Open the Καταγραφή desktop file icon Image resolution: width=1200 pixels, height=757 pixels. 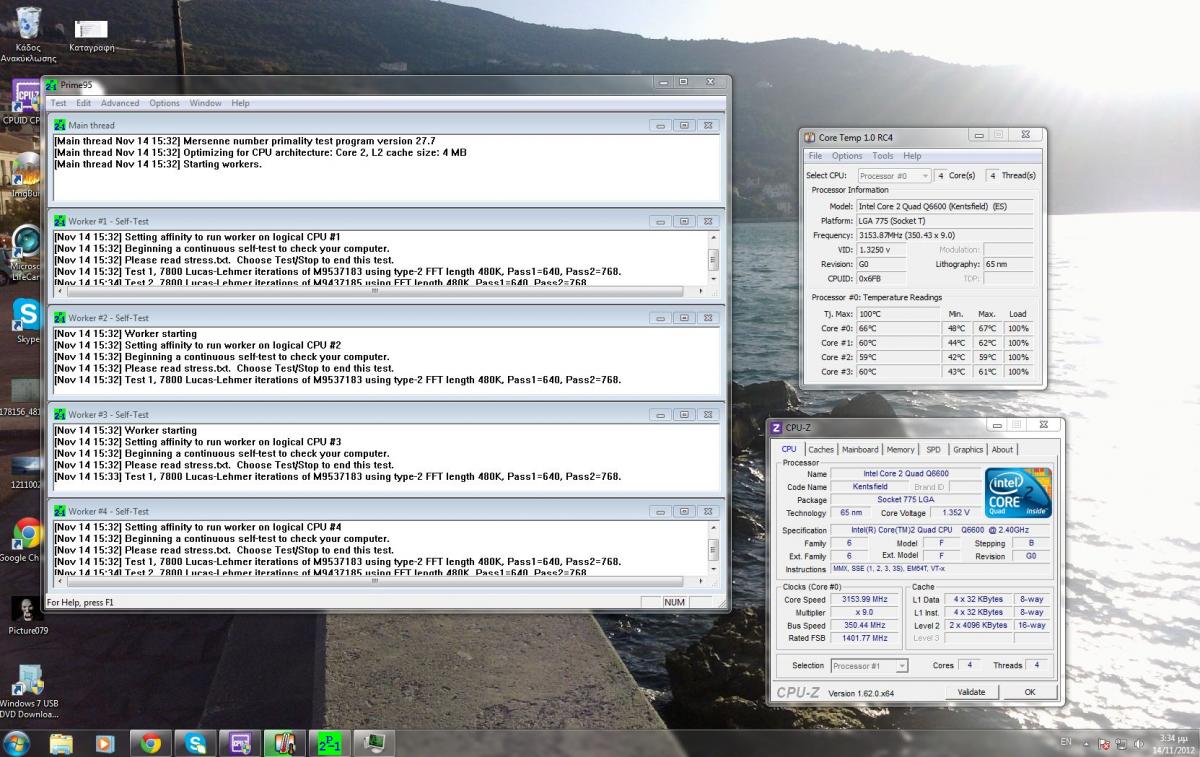(91, 30)
